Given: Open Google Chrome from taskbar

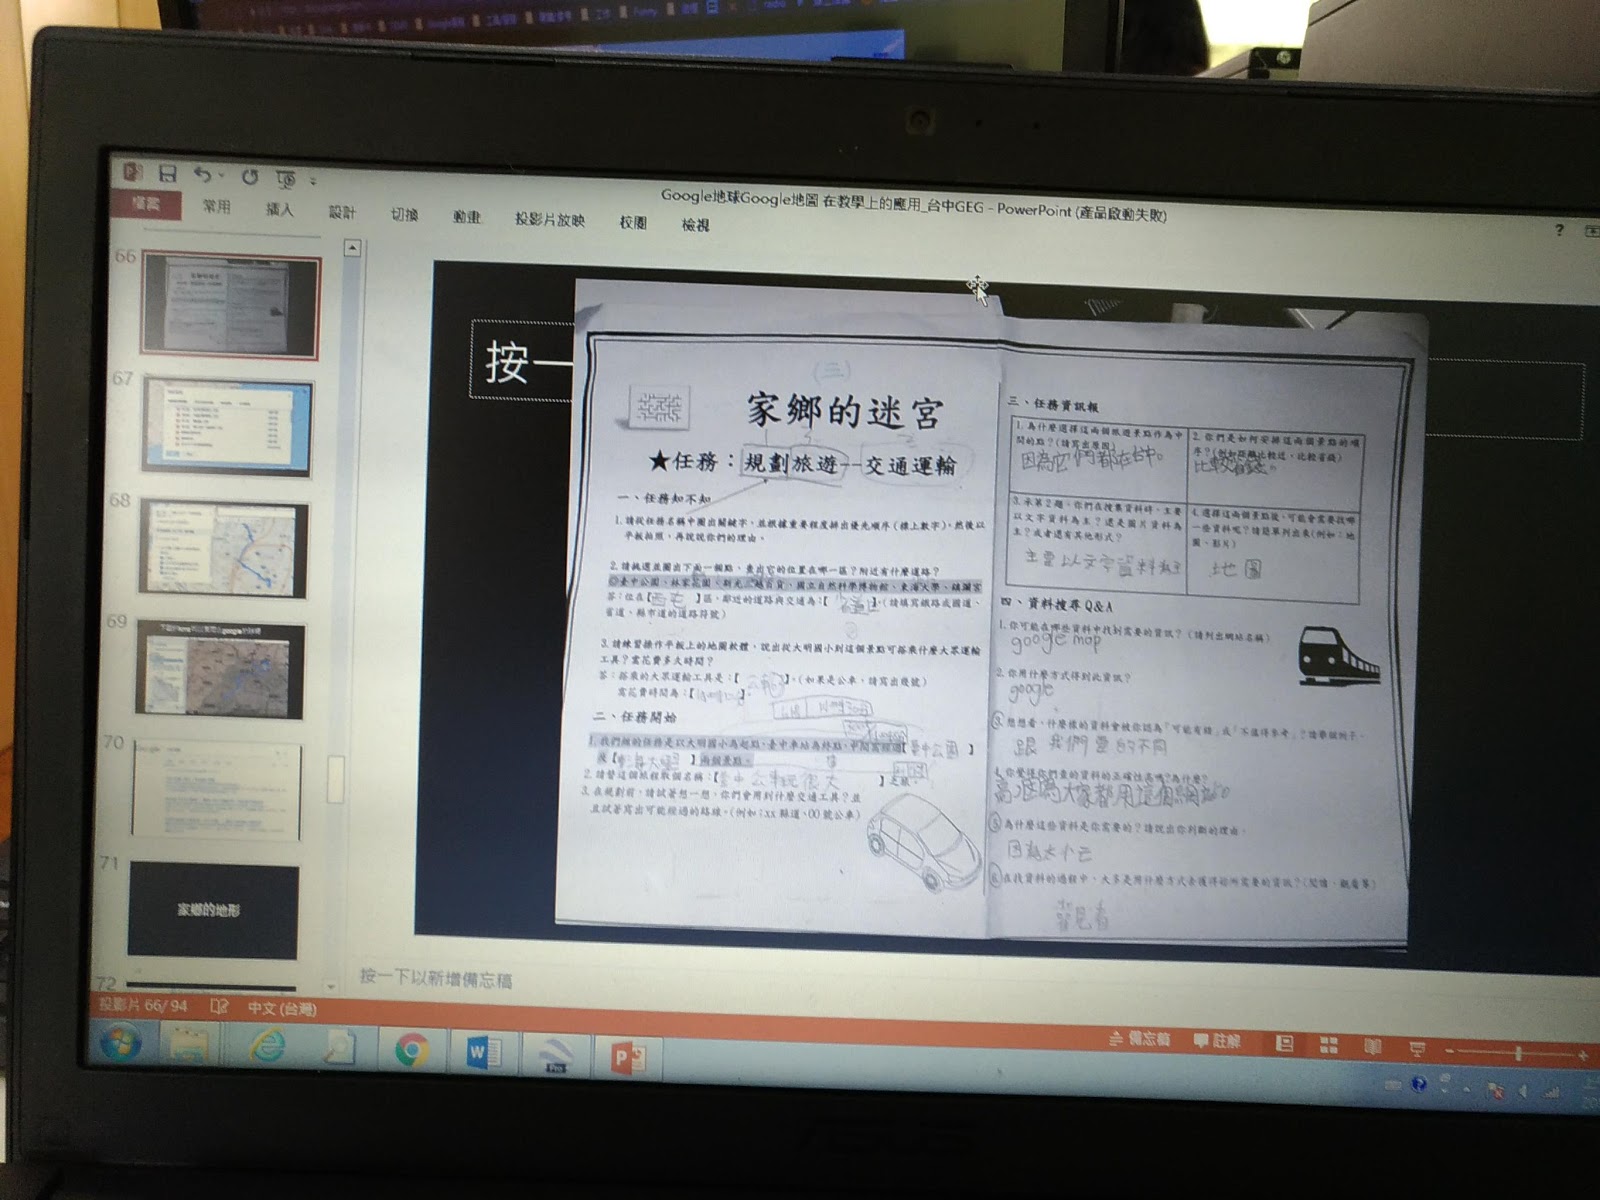Looking at the screenshot, I should [411, 1052].
